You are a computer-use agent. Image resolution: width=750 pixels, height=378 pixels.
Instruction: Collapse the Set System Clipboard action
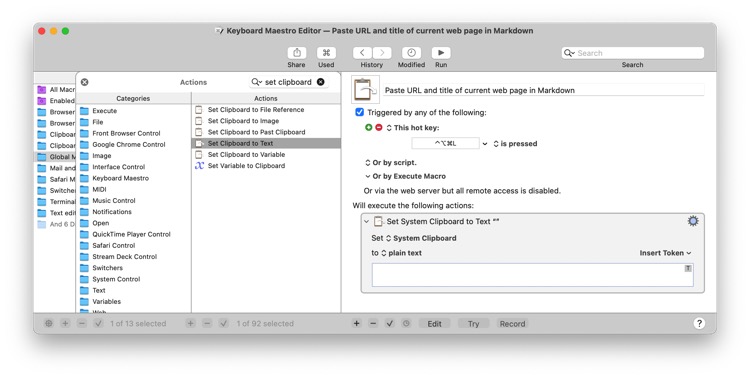click(367, 221)
